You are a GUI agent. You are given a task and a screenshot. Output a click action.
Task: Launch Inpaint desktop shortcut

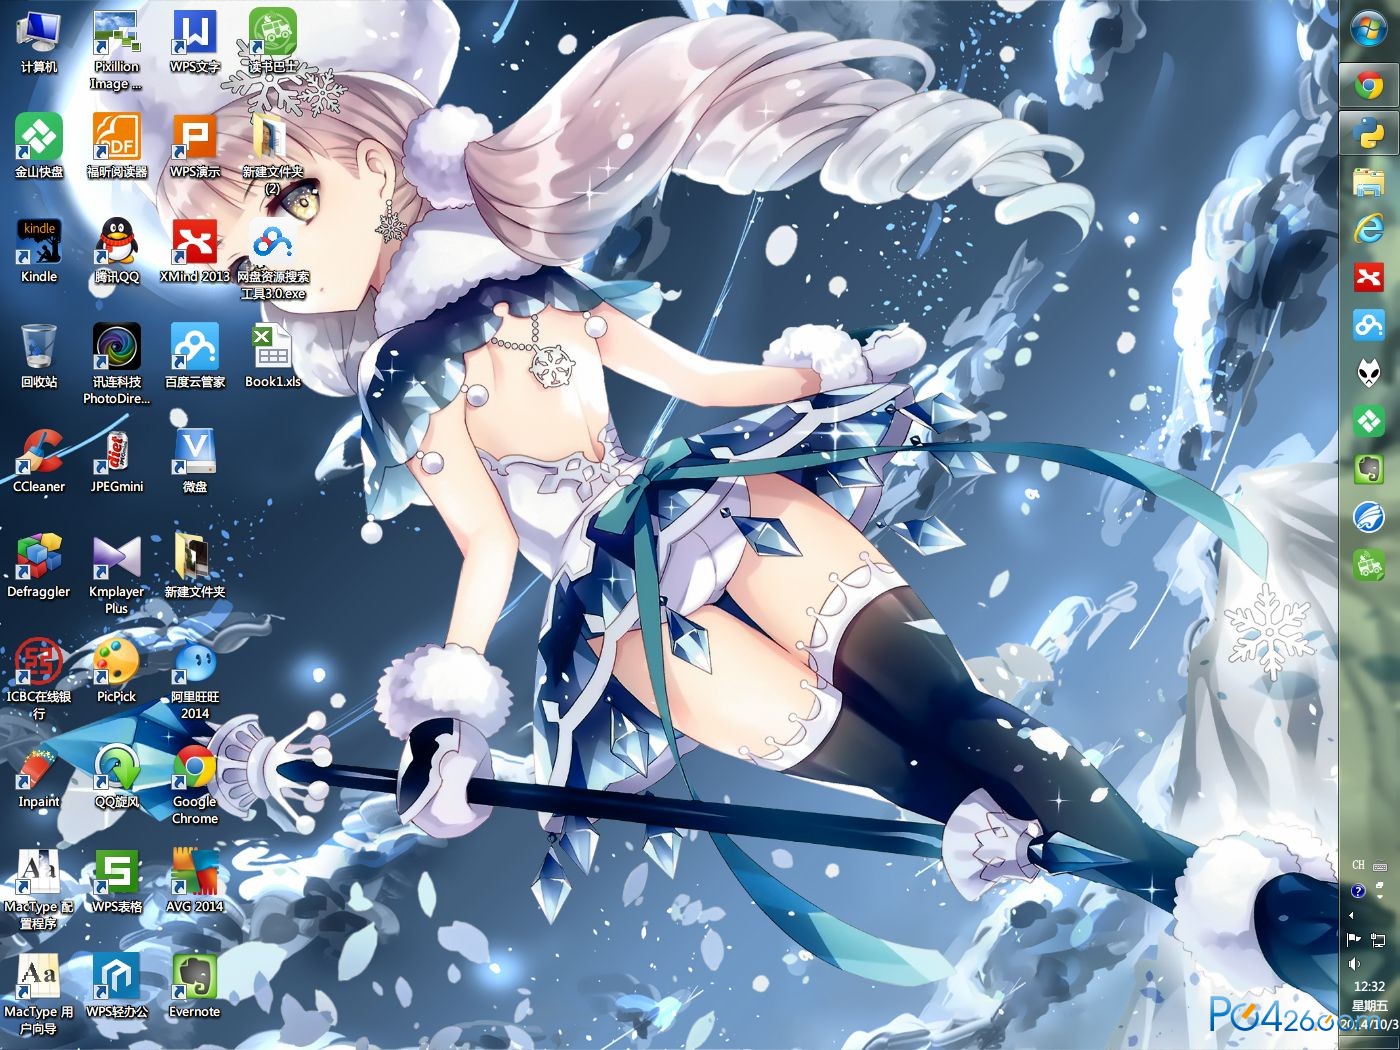39,777
